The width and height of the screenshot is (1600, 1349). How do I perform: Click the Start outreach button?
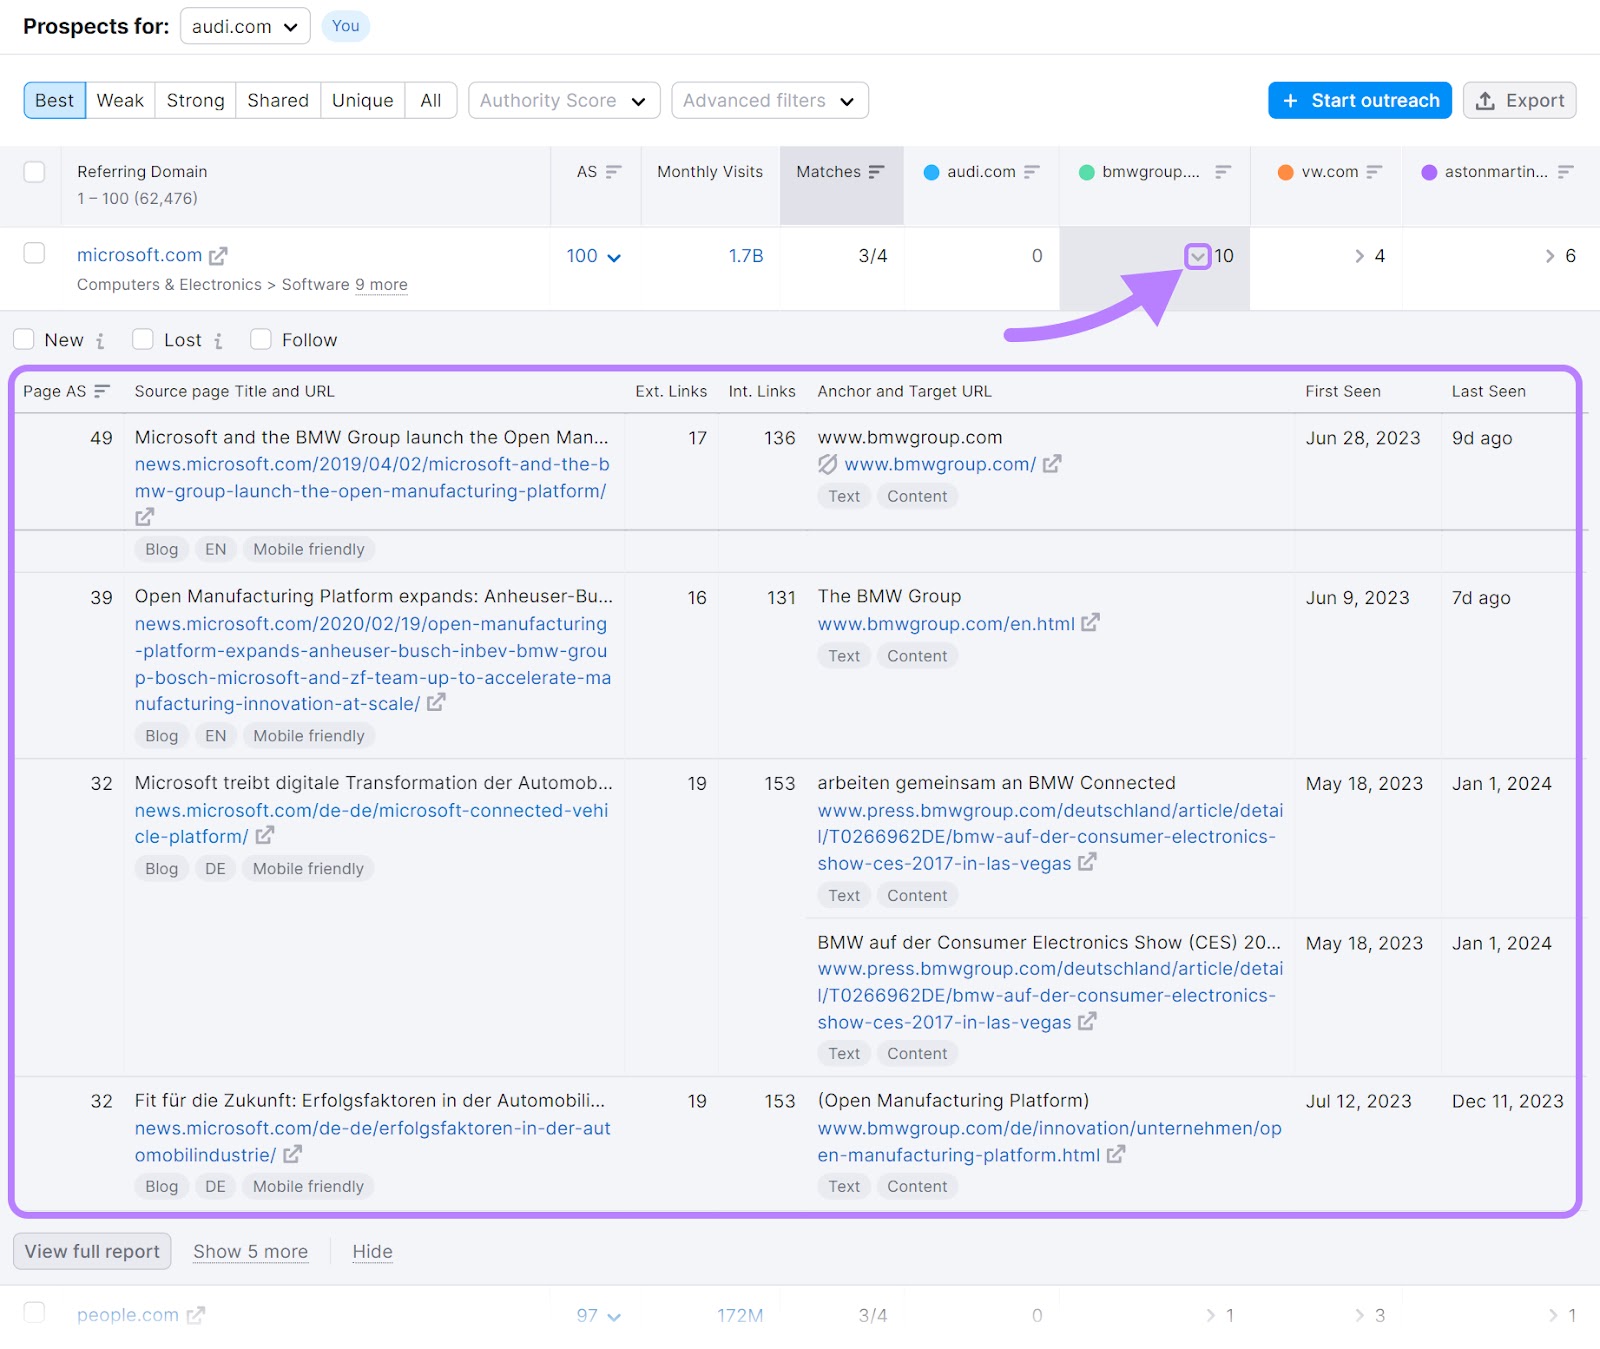click(x=1359, y=100)
